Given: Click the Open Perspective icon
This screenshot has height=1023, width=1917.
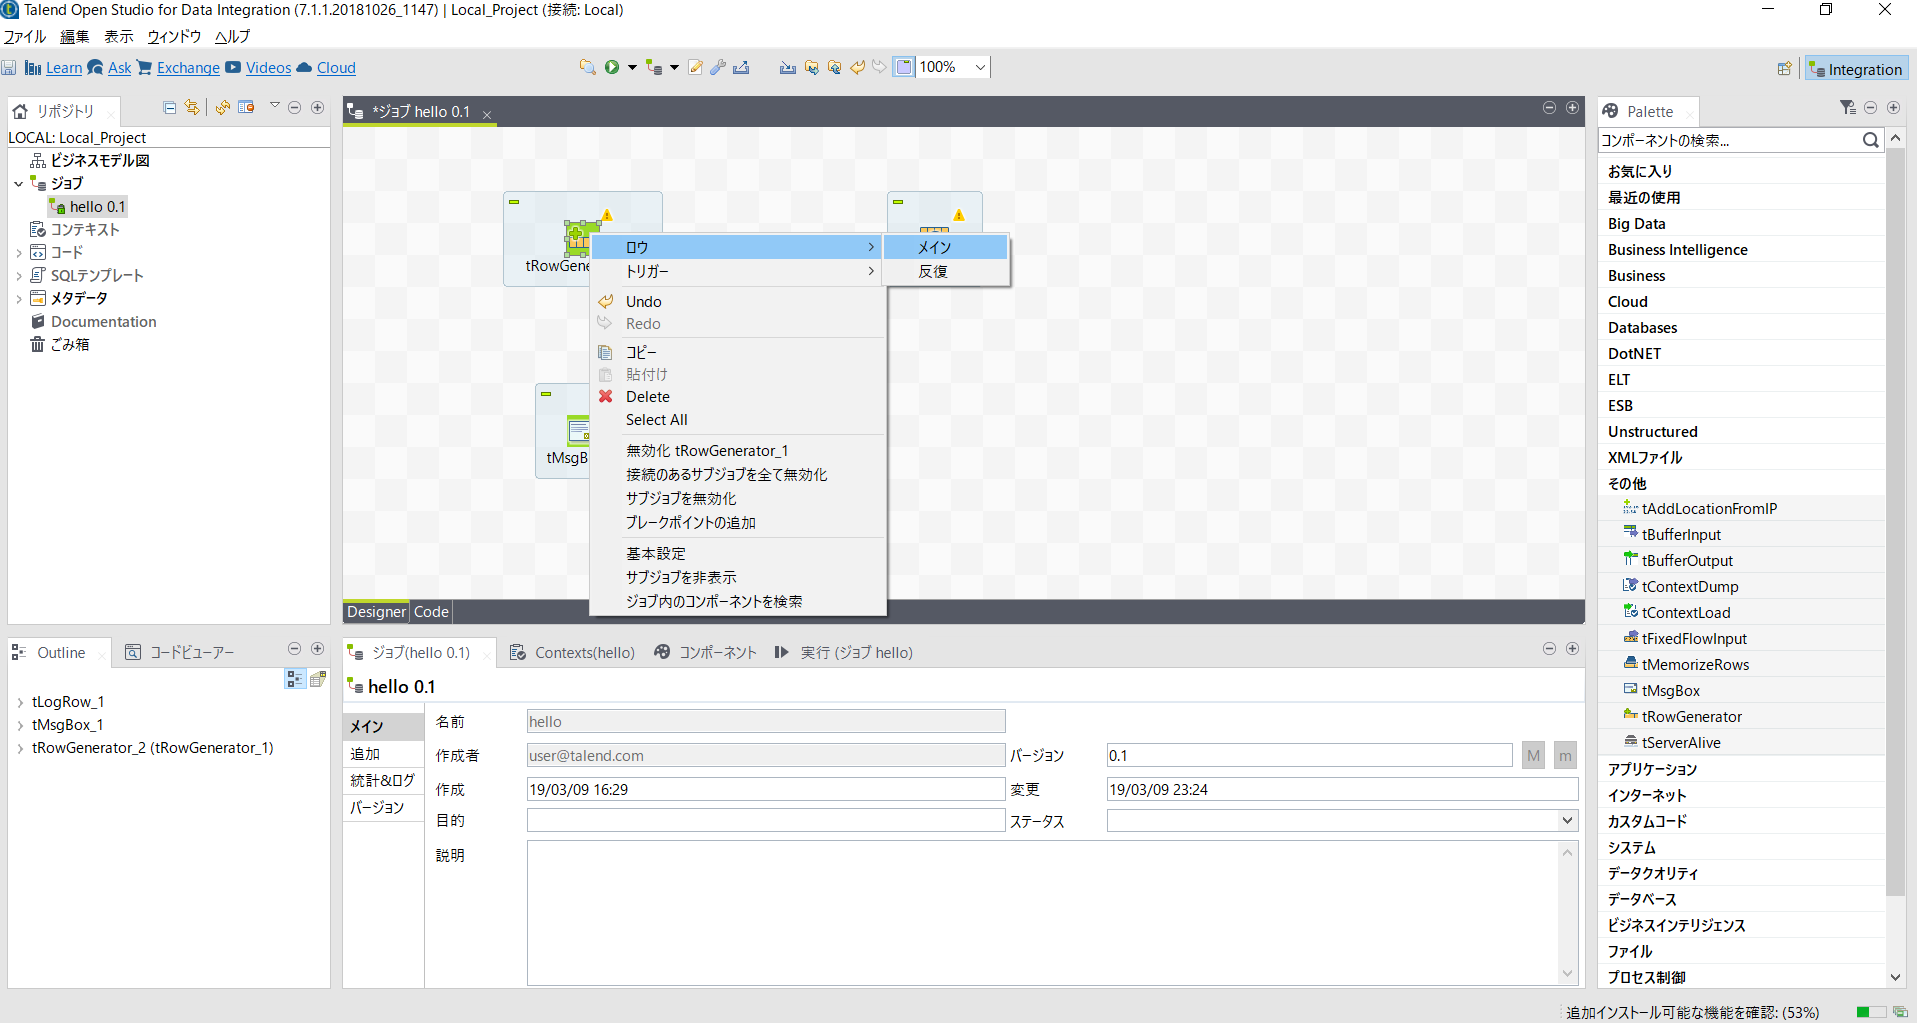Looking at the screenshot, I should coord(1784,69).
